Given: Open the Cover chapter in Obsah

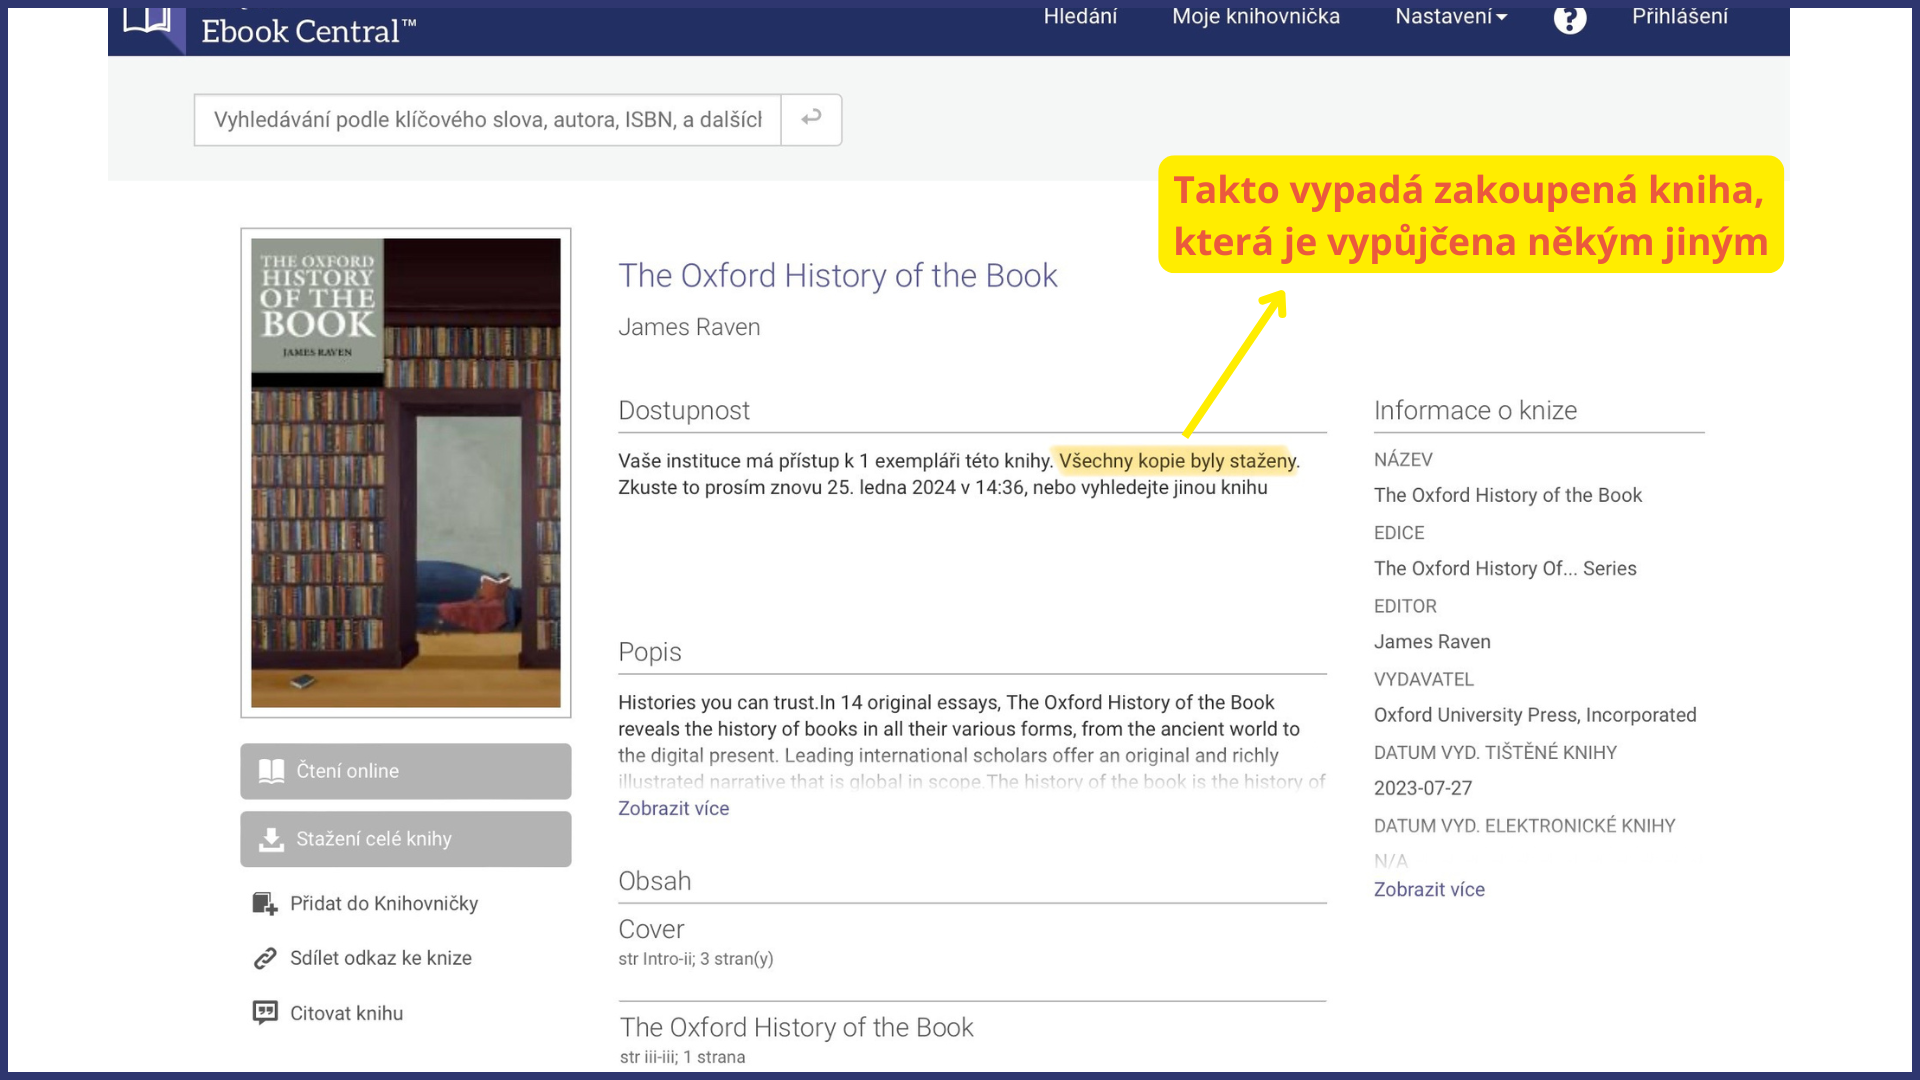Looking at the screenshot, I should coord(651,929).
